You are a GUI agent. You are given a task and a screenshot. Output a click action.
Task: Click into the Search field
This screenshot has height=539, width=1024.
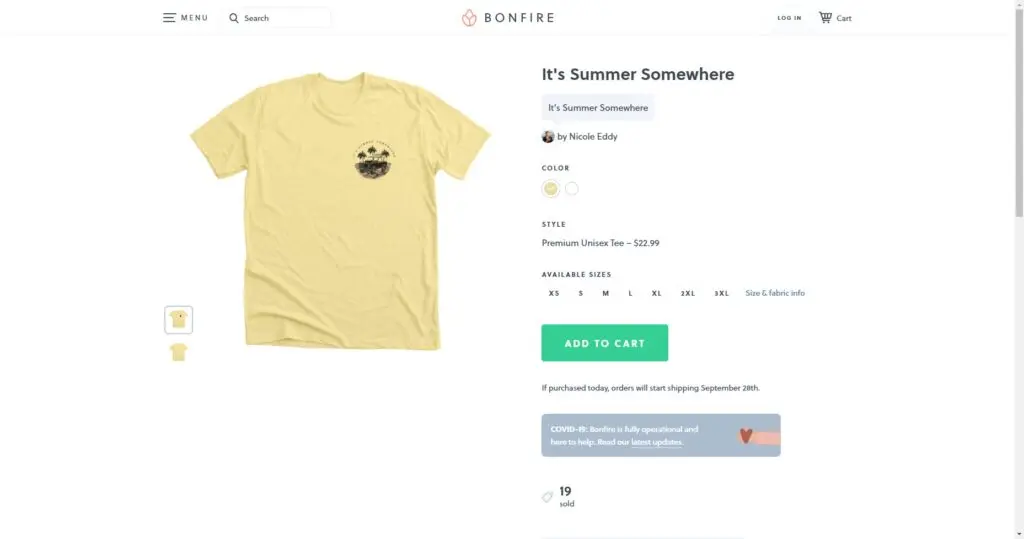click(285, 18)
